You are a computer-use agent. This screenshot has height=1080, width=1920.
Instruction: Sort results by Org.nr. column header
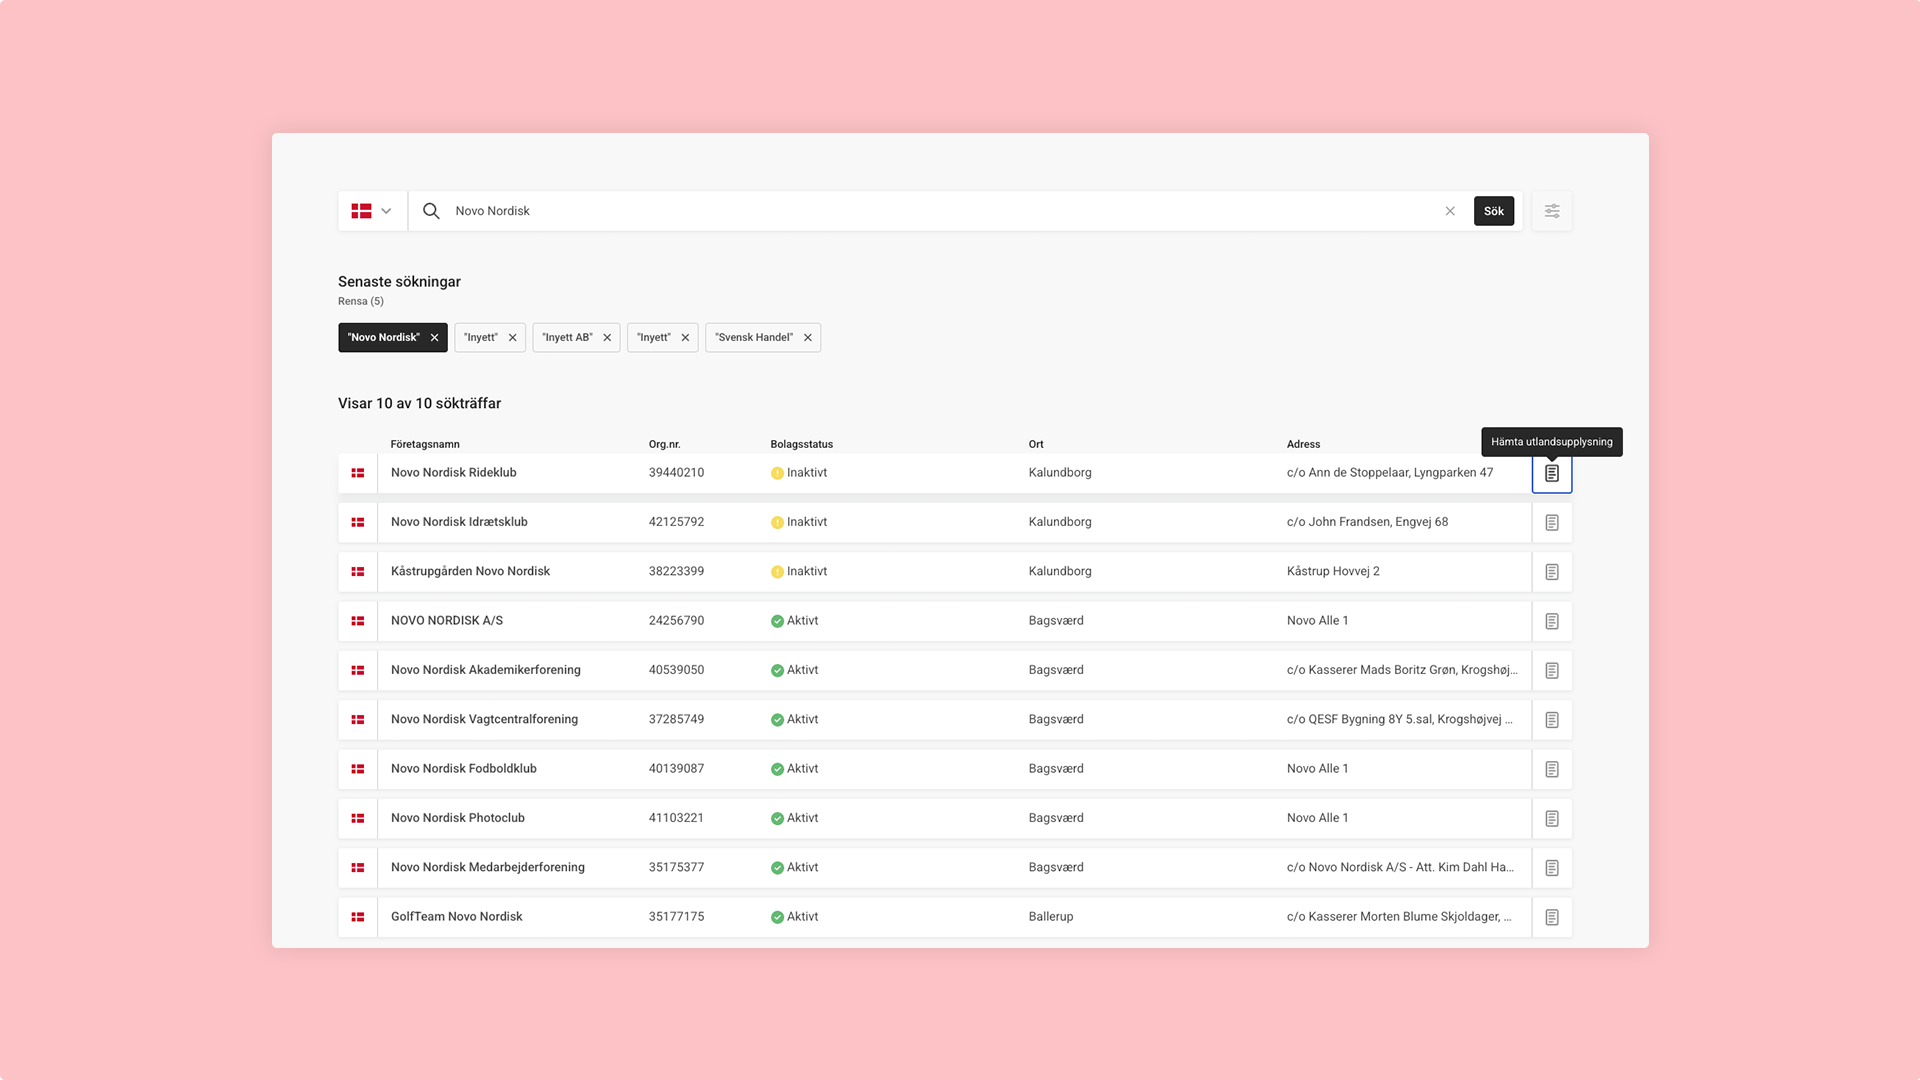pos(662,444)
